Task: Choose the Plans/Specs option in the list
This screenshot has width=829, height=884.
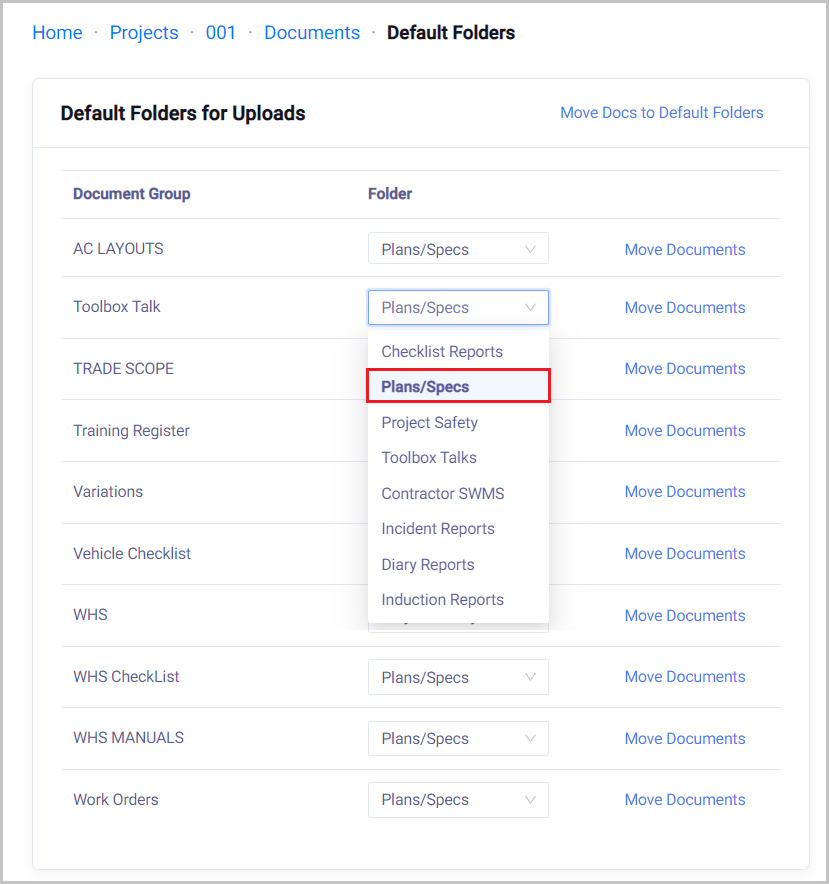Action: click(x=426, y=387)
